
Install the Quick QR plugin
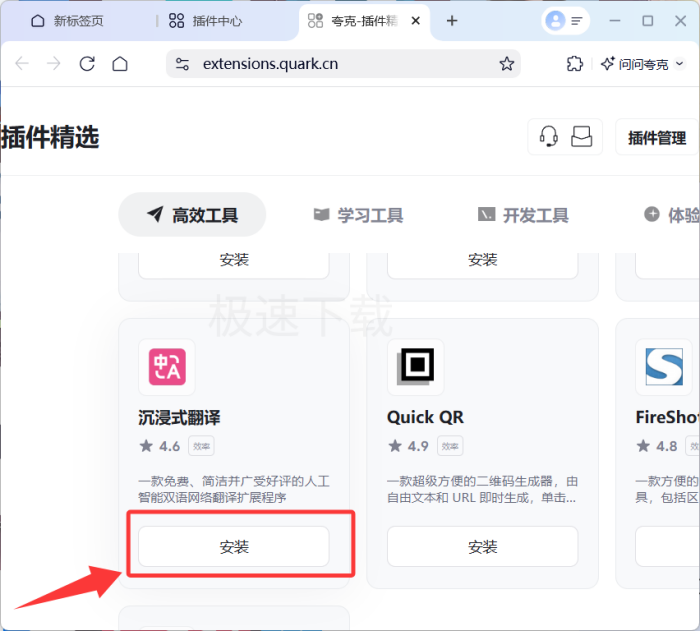point(482,547)
